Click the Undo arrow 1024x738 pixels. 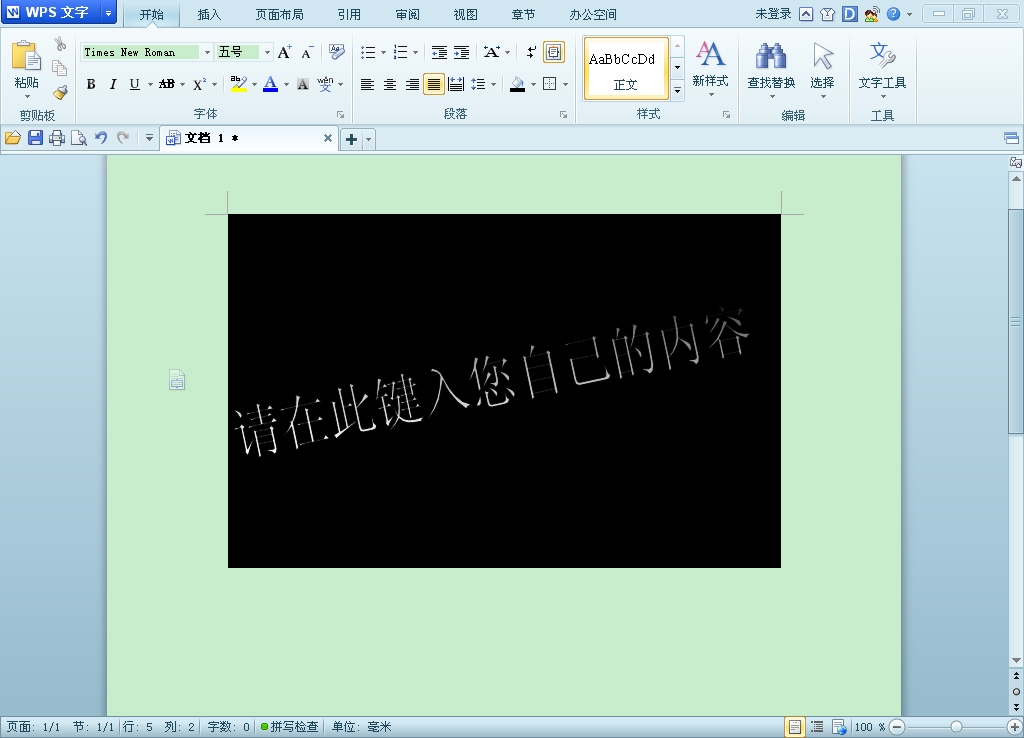[x=101, y=138]
